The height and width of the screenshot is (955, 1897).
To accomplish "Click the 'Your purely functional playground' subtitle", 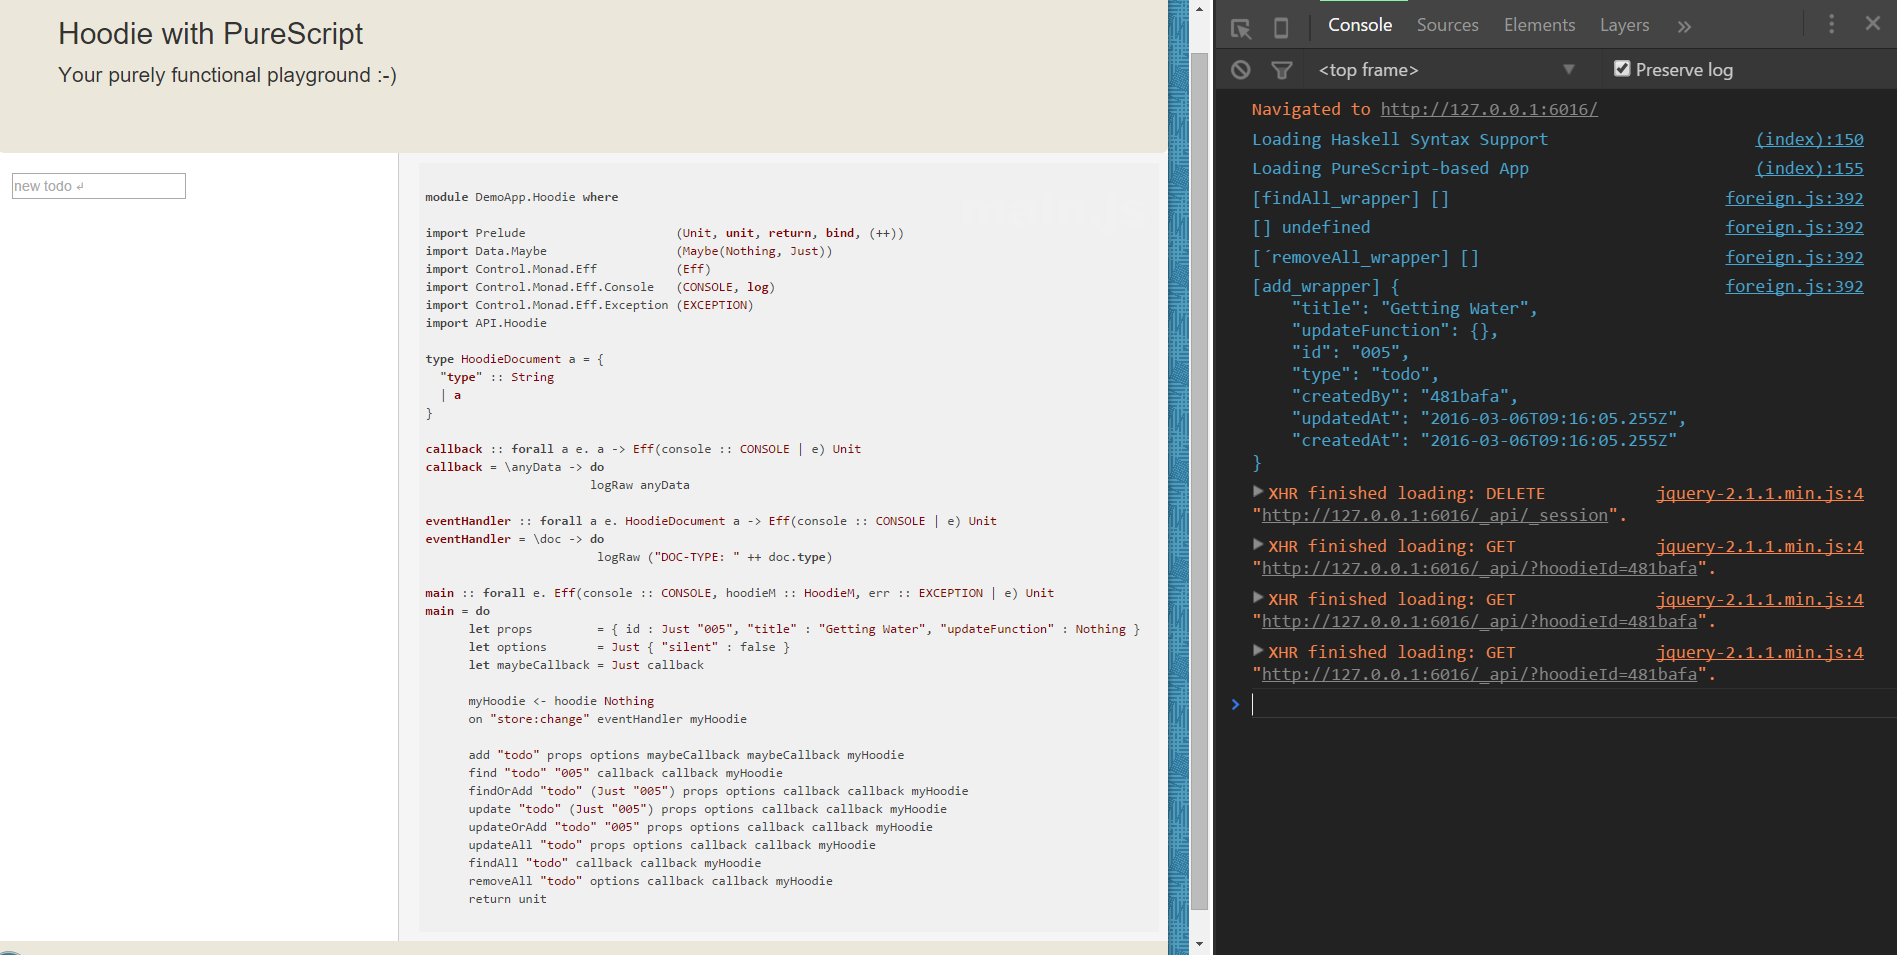I will (227, 75).
